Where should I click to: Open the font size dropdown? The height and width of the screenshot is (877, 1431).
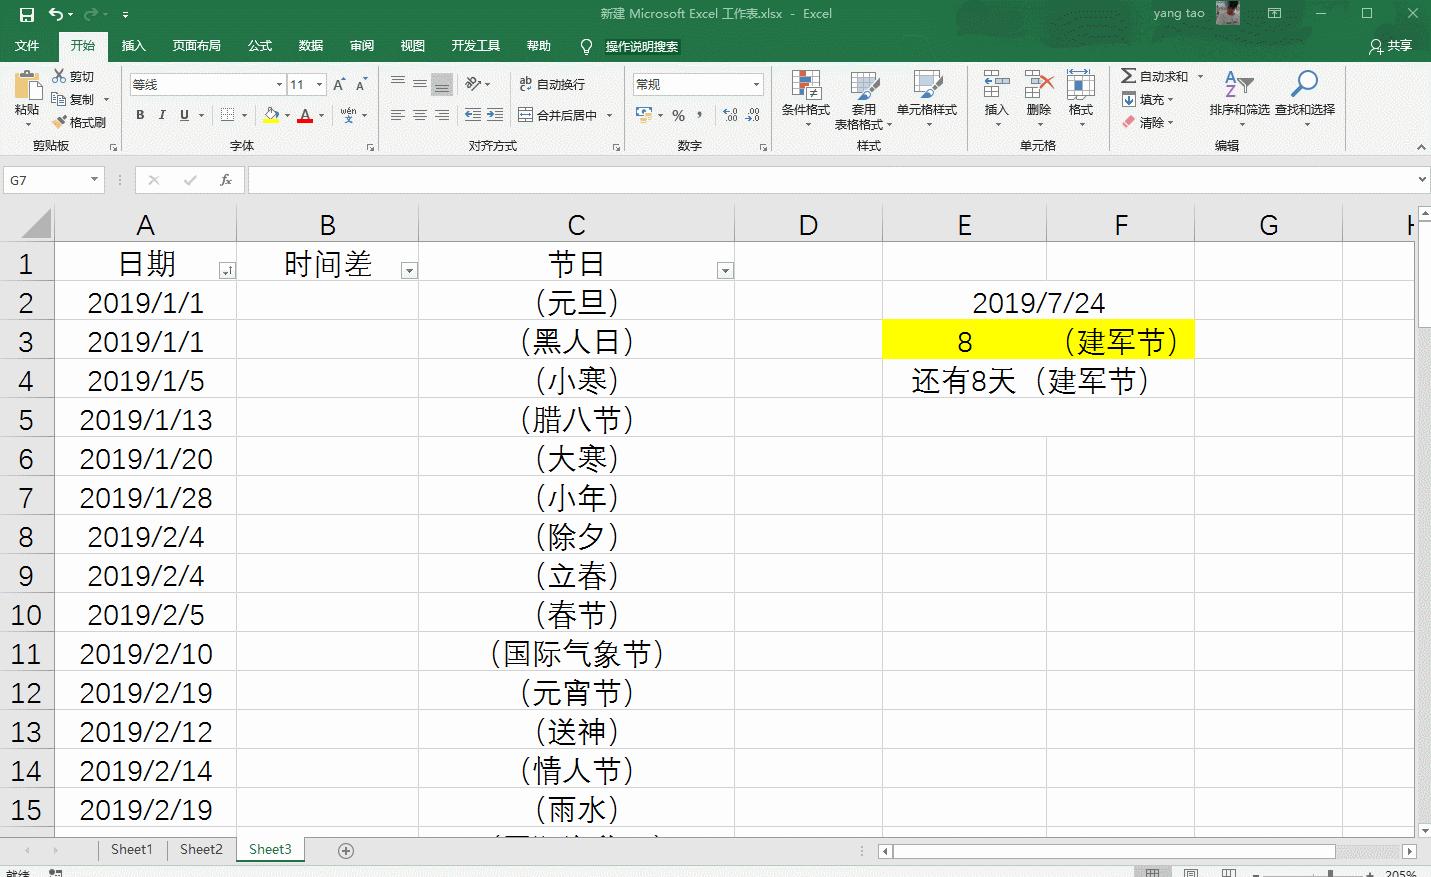[318, 84]
